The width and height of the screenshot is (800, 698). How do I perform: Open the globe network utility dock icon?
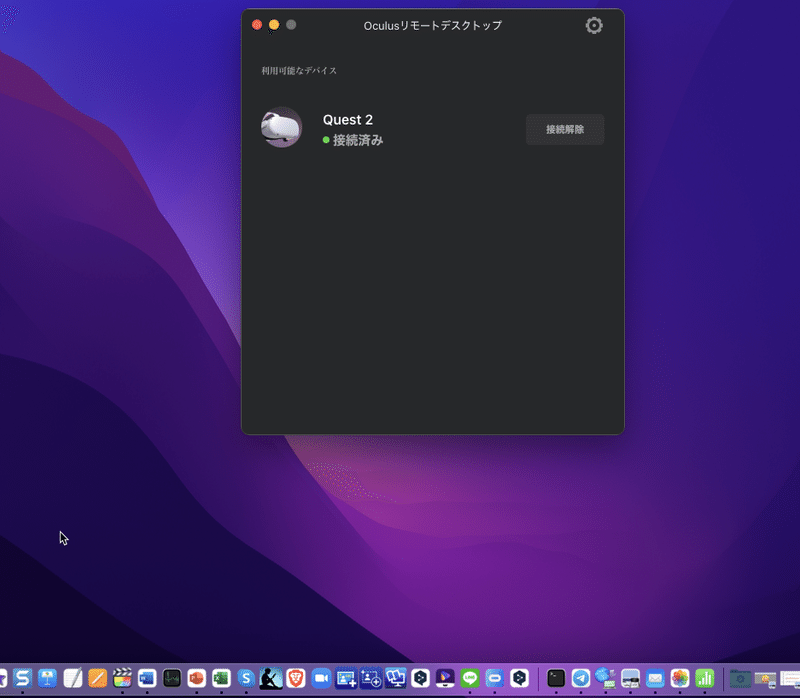point(606,679)
